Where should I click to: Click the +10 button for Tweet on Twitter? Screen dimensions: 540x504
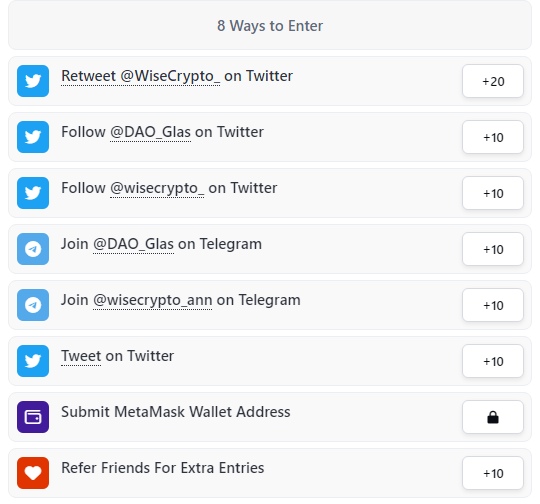coord(493,361)
